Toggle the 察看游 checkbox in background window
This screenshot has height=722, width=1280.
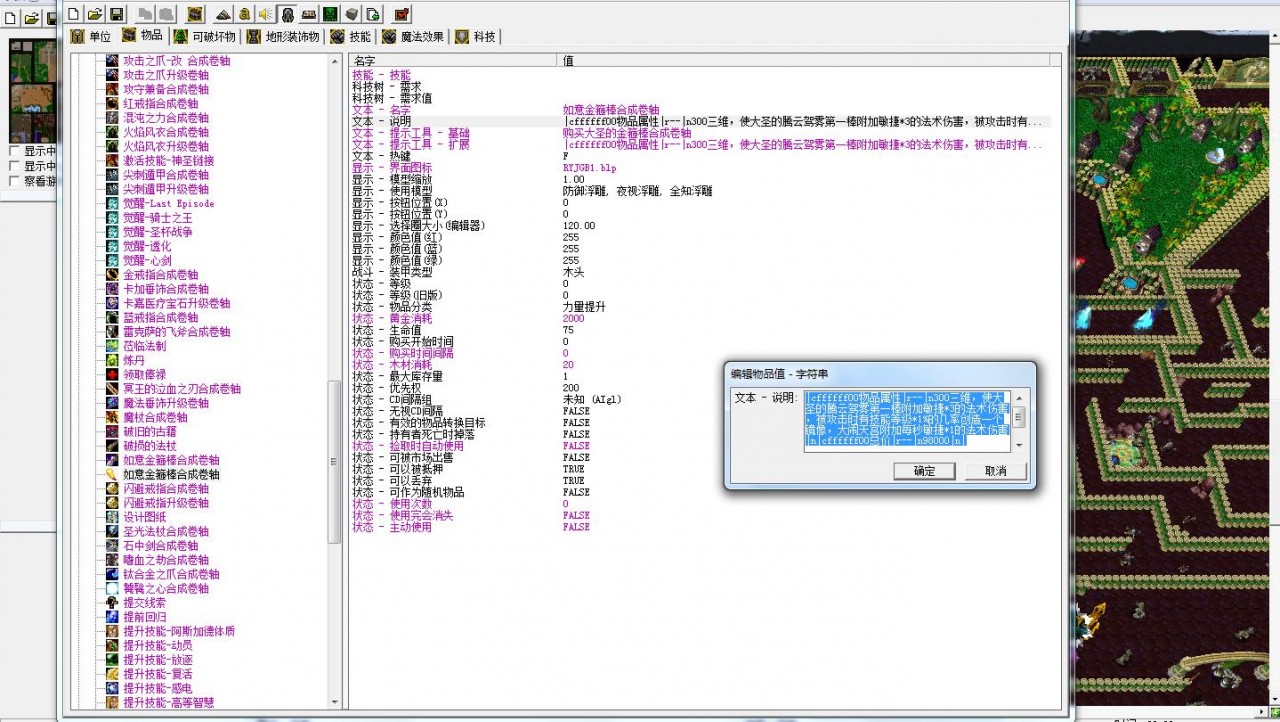[x=14, y=181]
